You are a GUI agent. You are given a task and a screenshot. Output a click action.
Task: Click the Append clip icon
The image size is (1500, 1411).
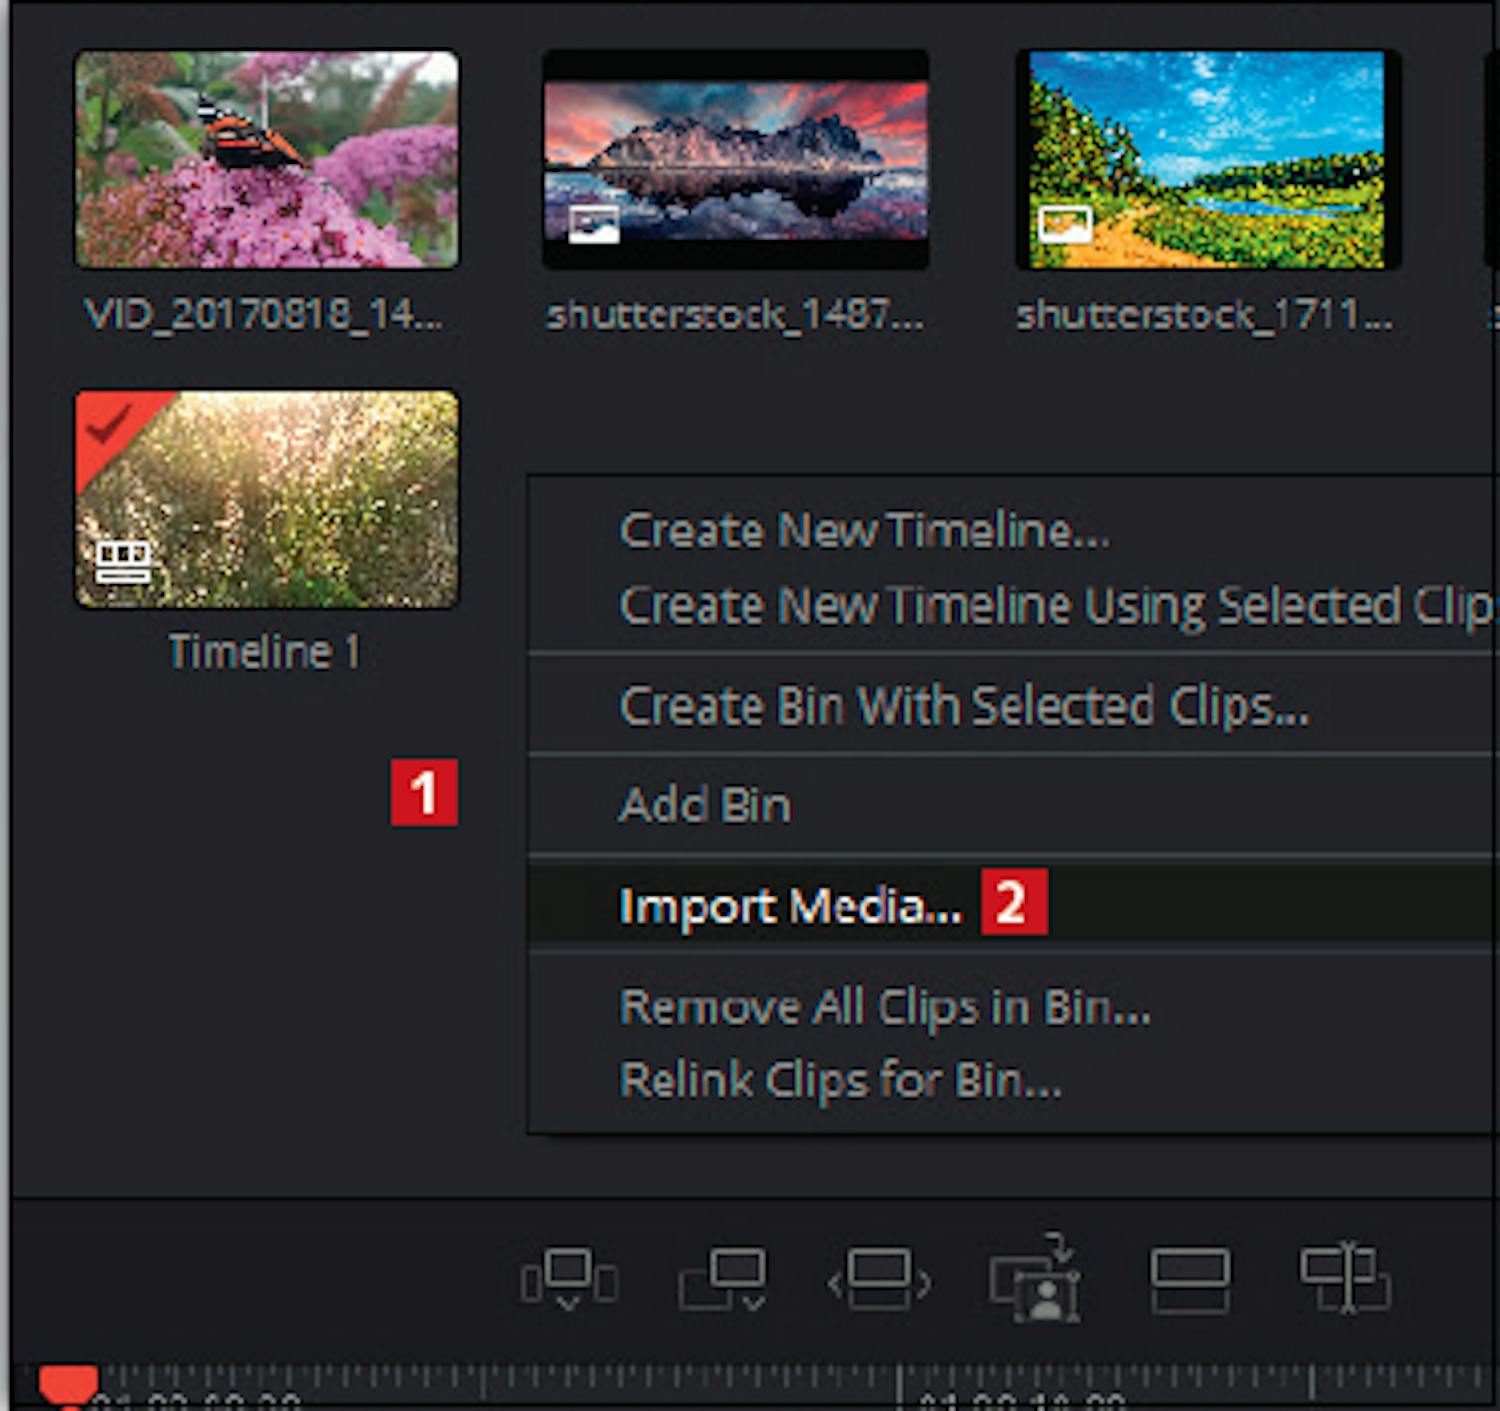point(722,1279)
